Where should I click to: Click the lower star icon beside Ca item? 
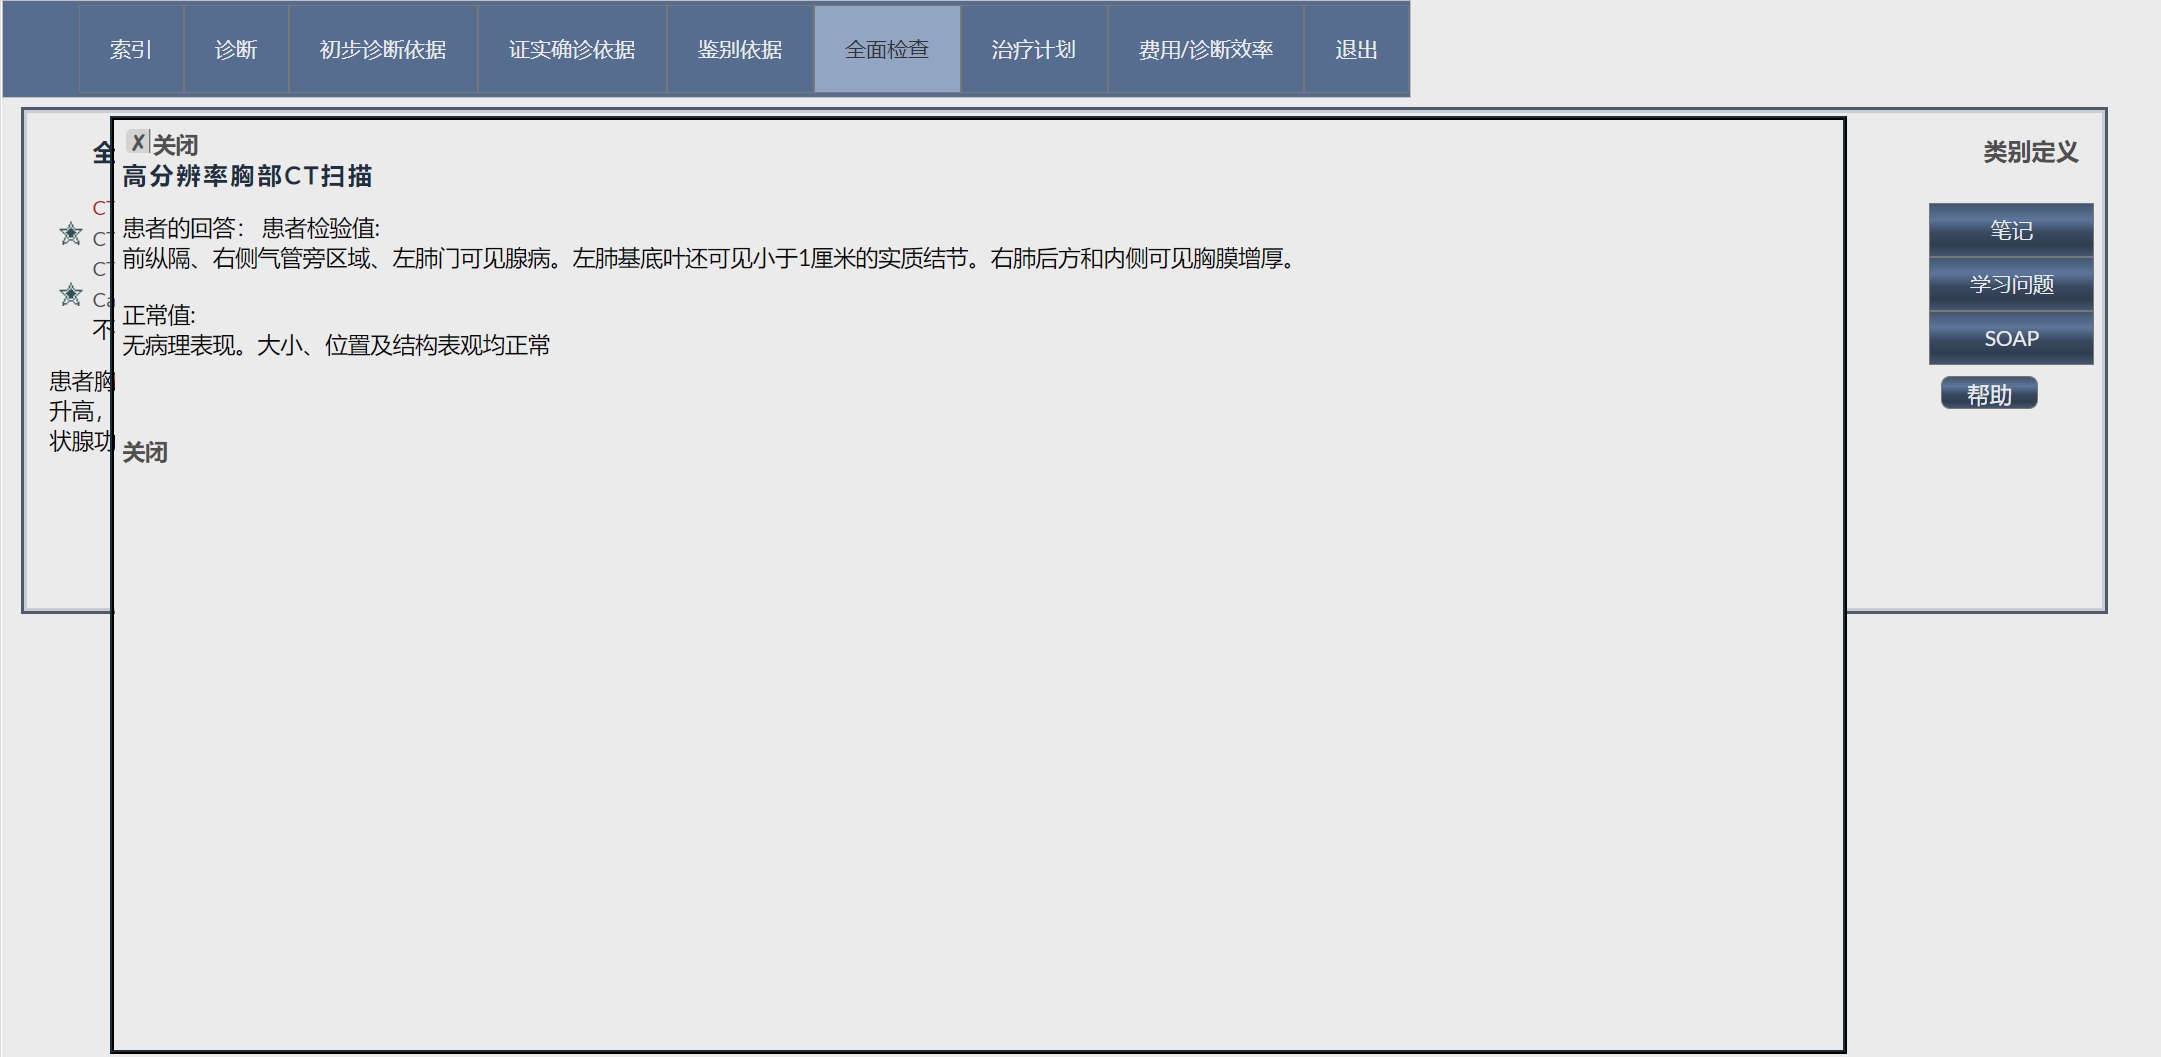(x=71, y=295)
